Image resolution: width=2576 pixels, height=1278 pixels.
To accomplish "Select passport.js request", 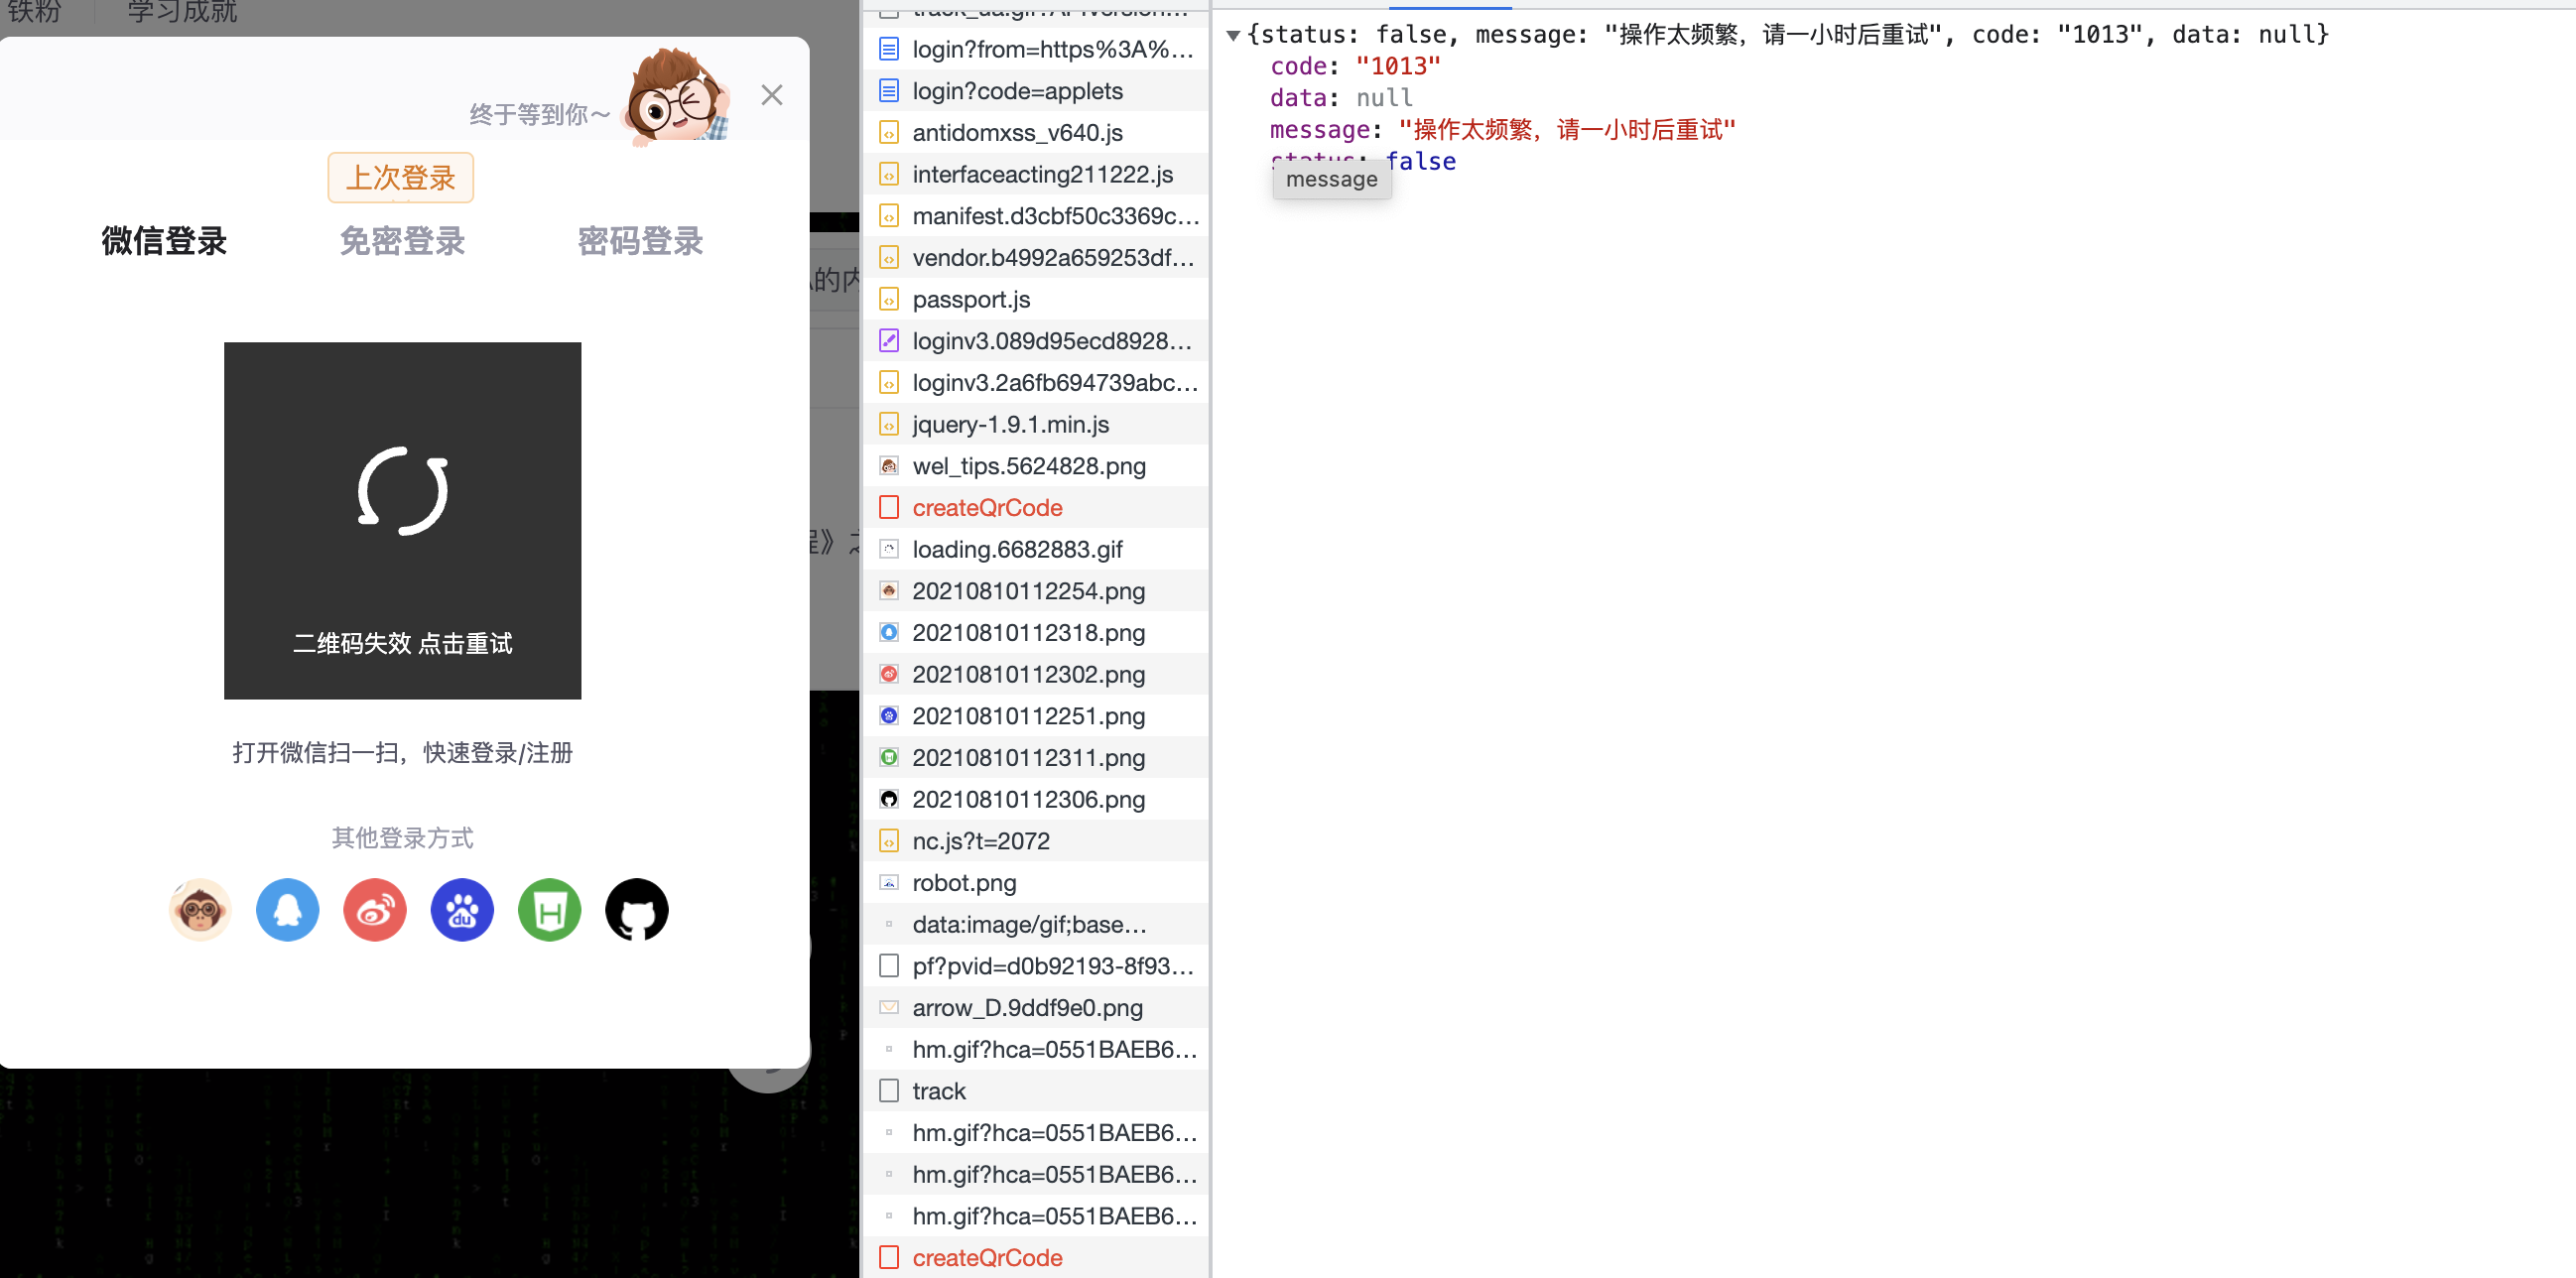I will tap(1035, 299).
